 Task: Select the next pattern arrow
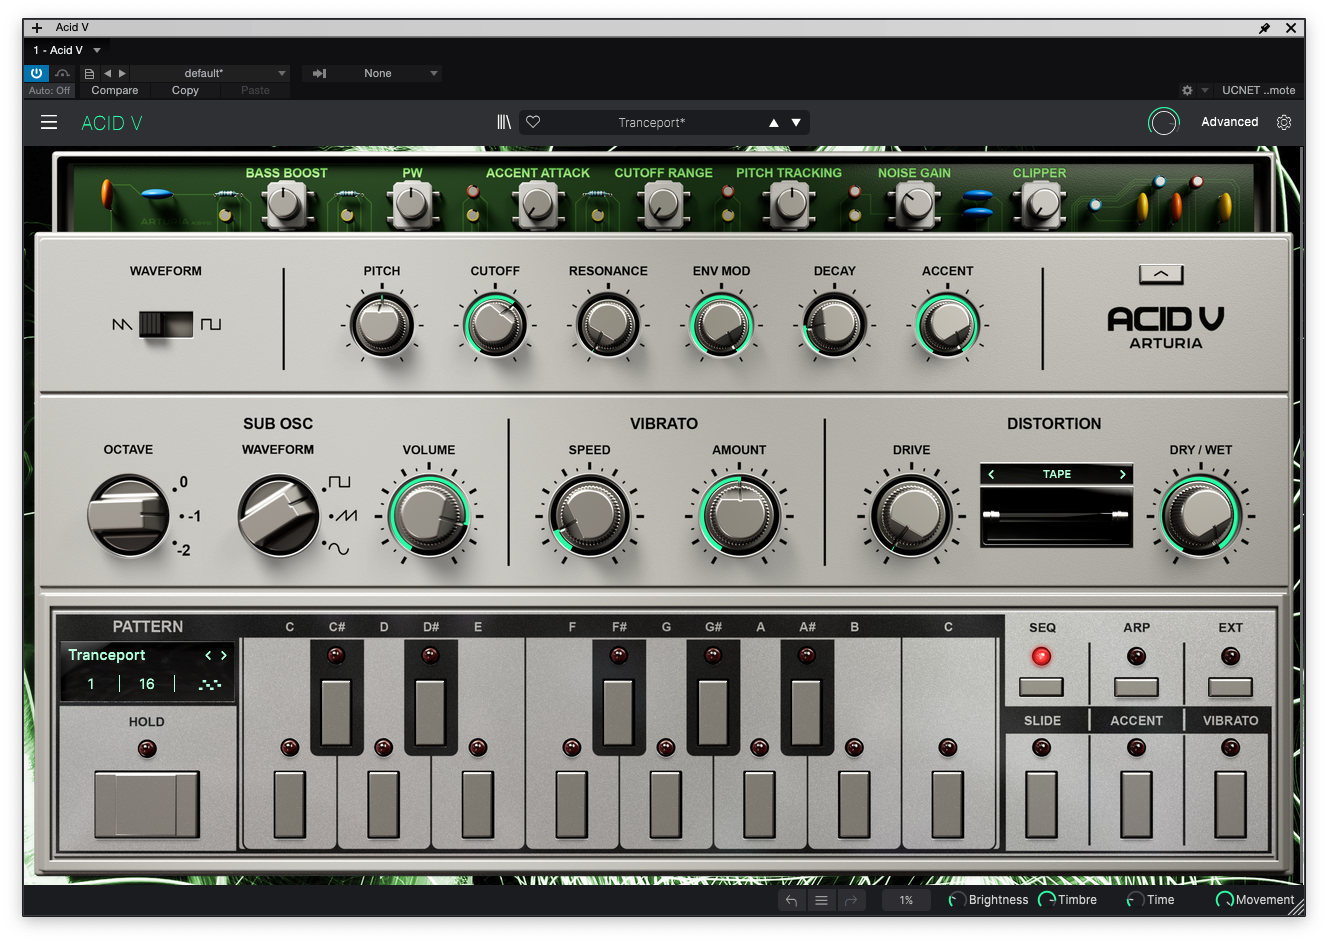(224, 655)
